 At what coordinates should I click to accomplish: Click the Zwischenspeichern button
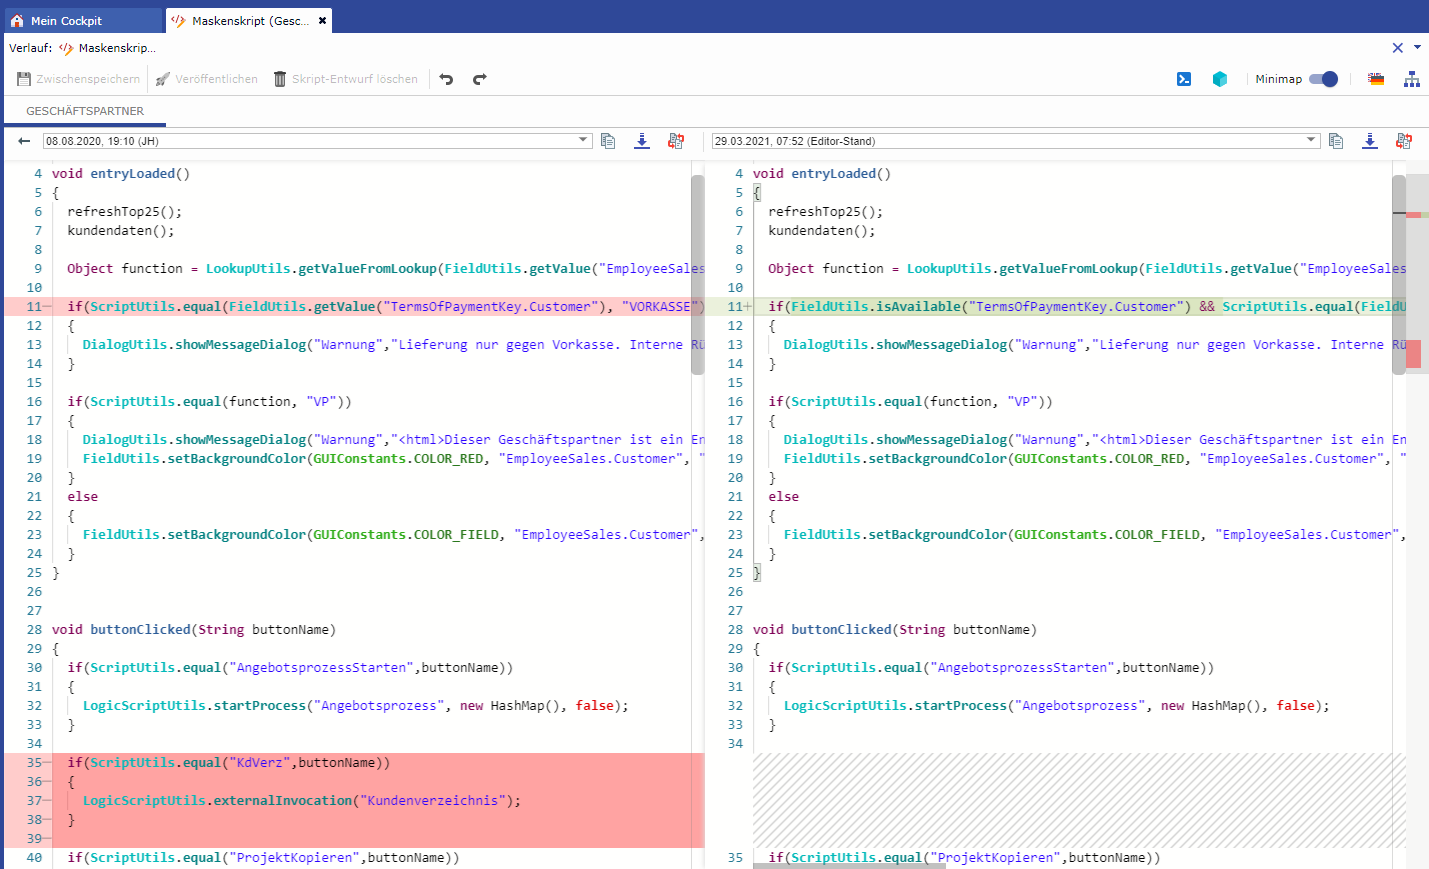(x=79, y=79)
